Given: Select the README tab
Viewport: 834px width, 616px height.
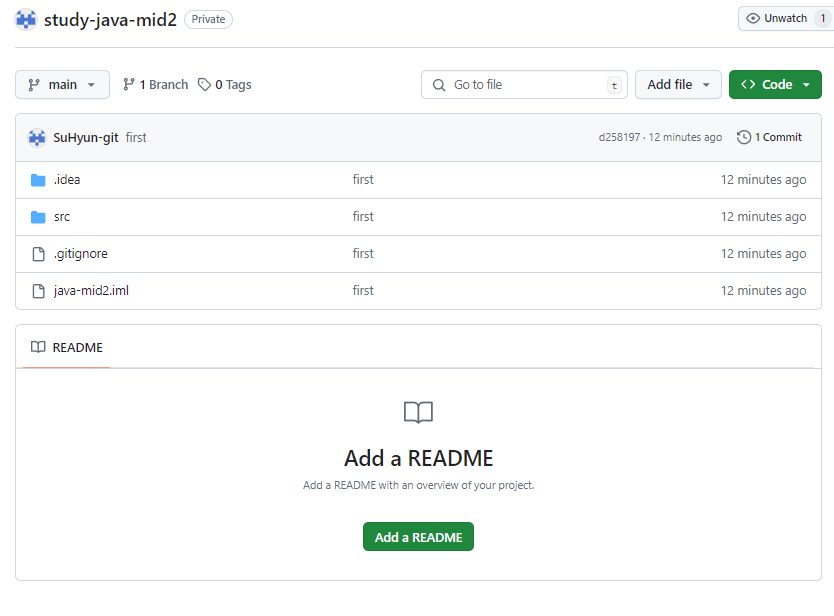Looking at the screenshot, I should 66,347.
